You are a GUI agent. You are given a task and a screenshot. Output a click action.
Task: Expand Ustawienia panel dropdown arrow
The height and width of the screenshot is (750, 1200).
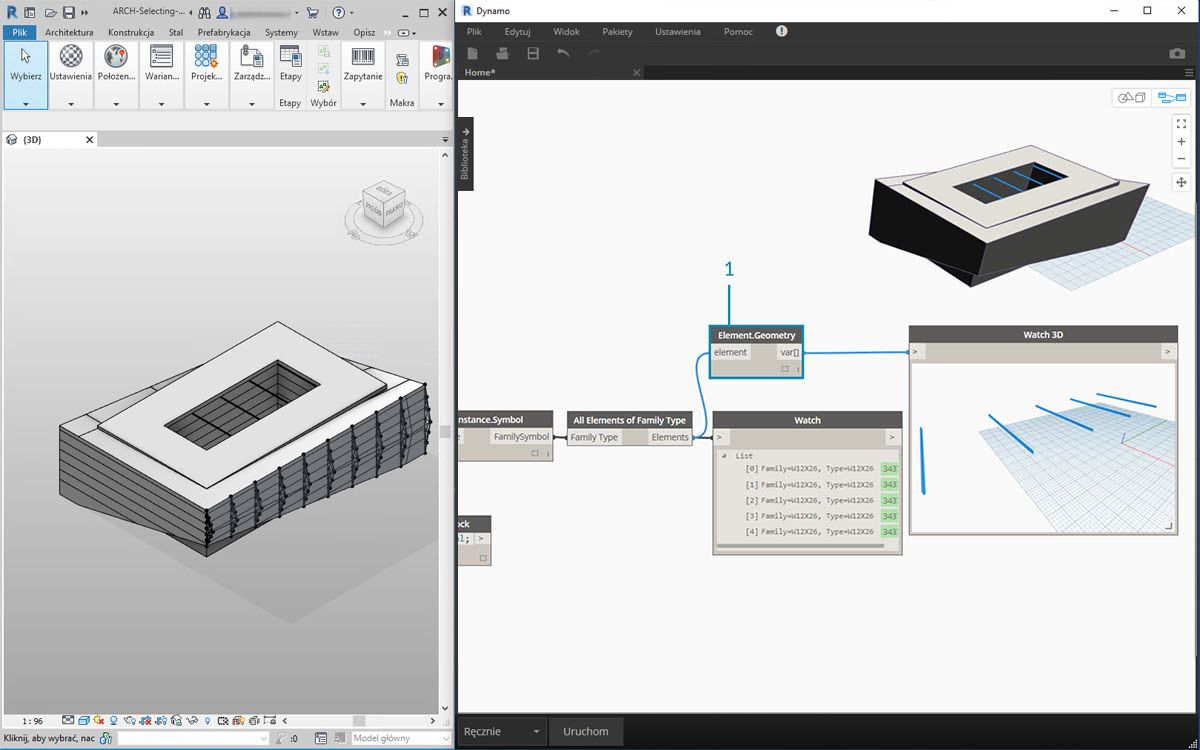70,104
